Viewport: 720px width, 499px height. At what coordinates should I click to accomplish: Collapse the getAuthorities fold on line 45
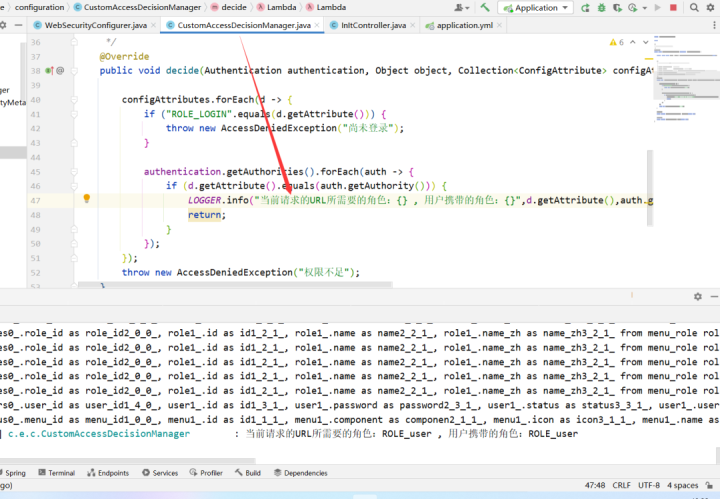(74, 172)
